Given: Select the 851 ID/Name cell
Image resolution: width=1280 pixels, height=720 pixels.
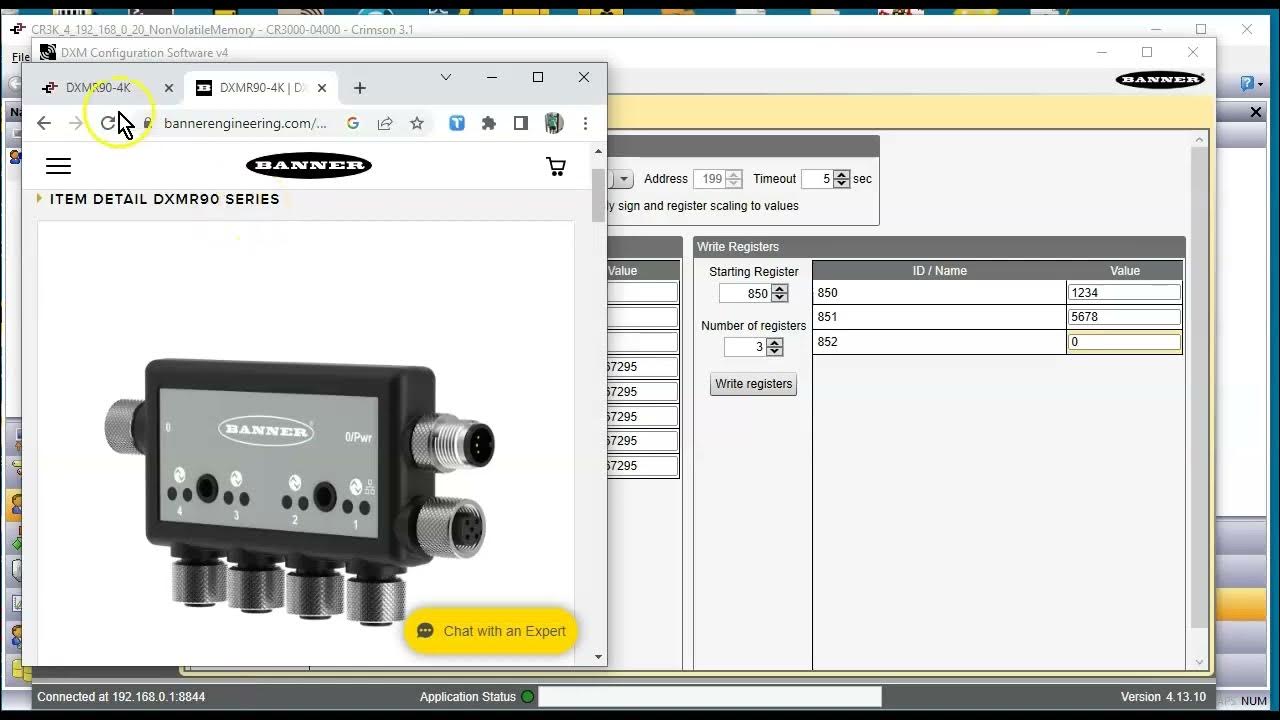Looking at the screenshot, I should click(x=939, y=317).
